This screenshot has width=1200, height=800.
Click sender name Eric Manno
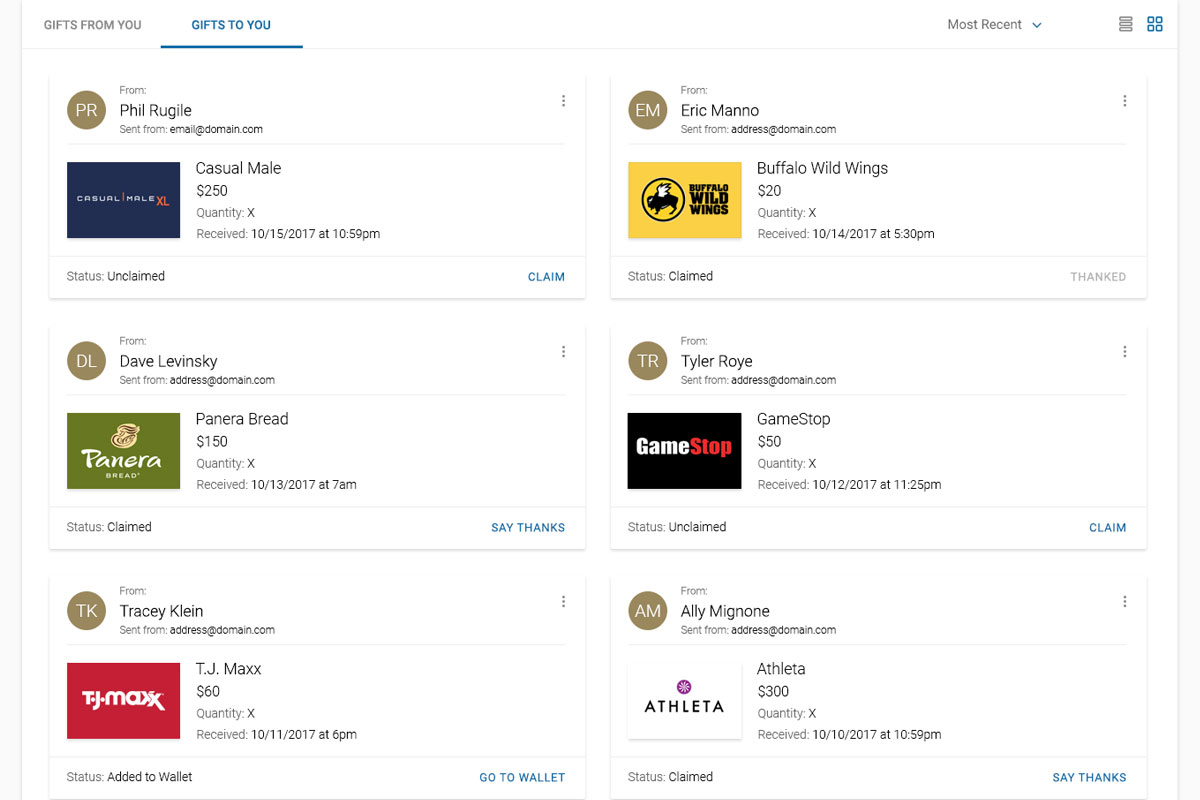720,110
